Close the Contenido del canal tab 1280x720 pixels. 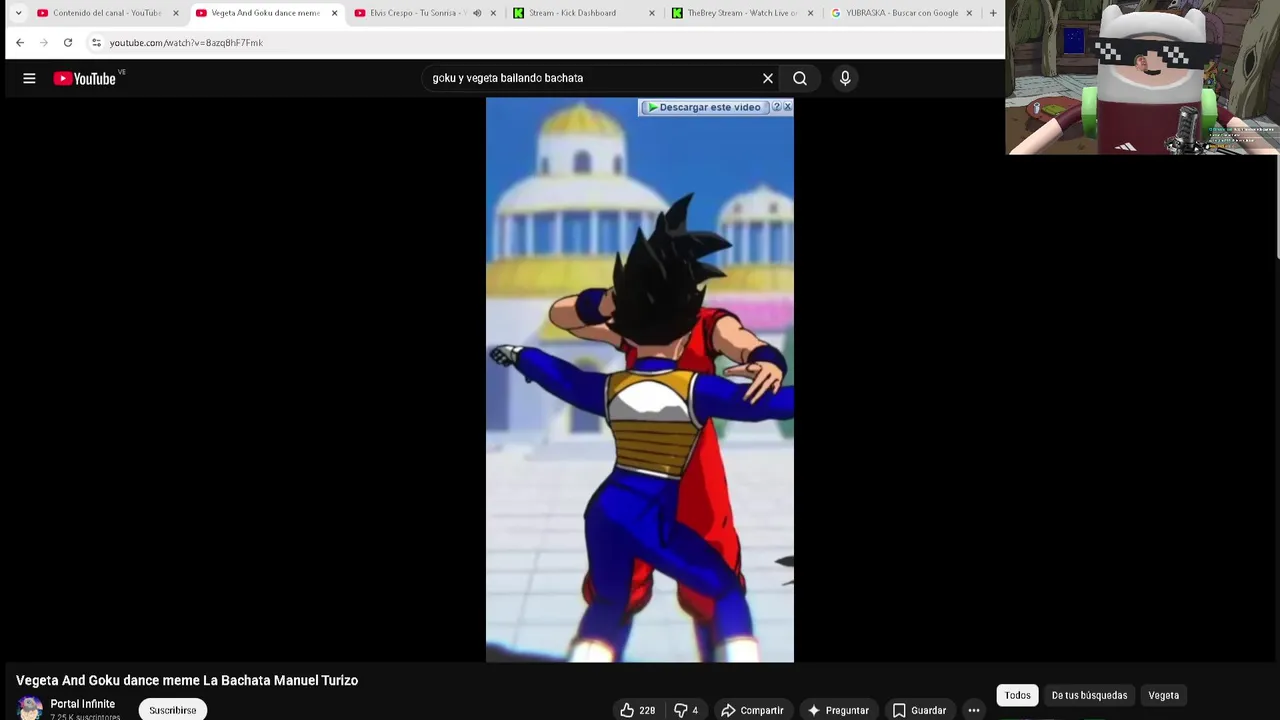pos(176,13)
